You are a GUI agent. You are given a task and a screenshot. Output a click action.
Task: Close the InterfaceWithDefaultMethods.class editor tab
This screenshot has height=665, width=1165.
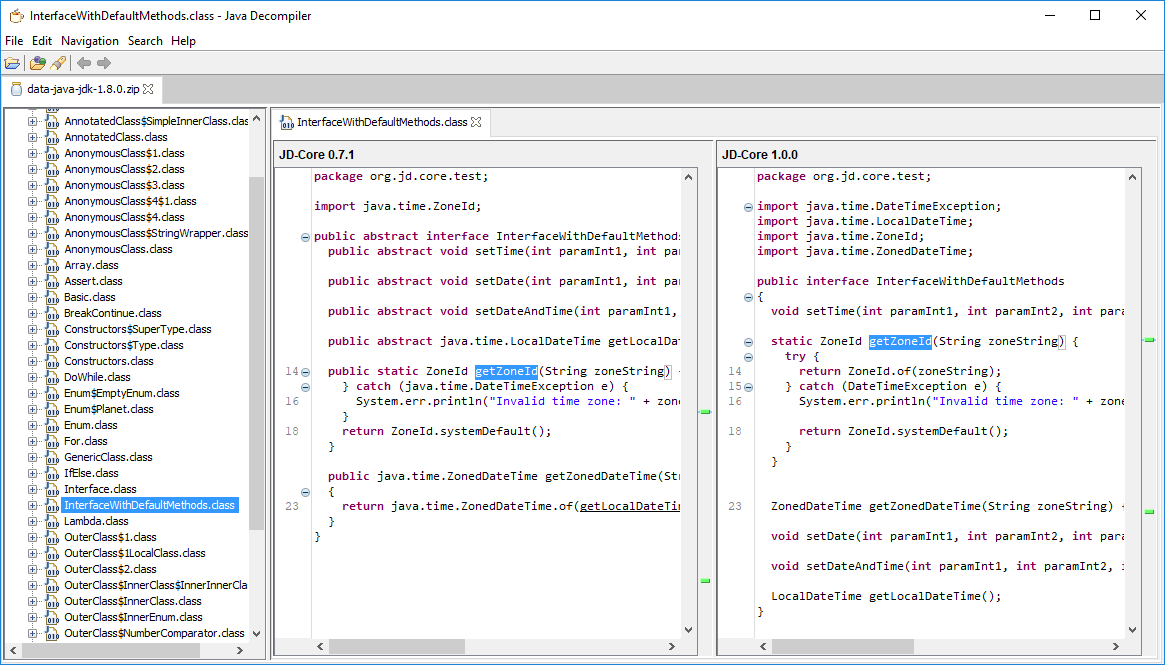476,122
